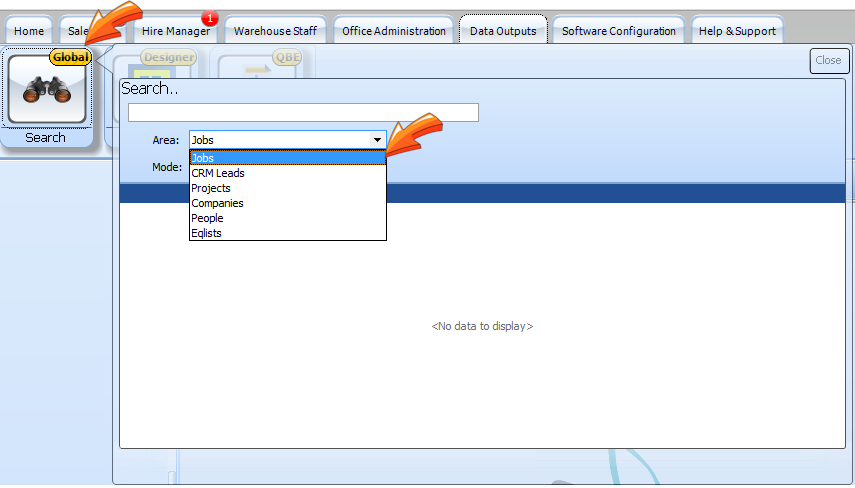Open the Software Configuration tab
Image resolution: width=855 pixels, height=488 pixels.
click(x=618, y=31)
